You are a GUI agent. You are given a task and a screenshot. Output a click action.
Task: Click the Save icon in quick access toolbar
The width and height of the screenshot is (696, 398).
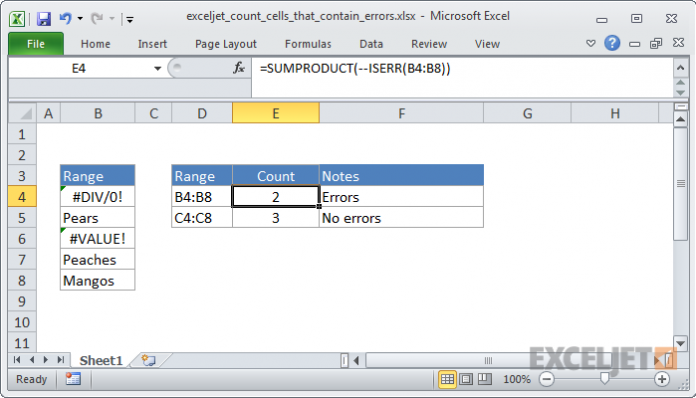pyautogui.click(x=44, y=19)
